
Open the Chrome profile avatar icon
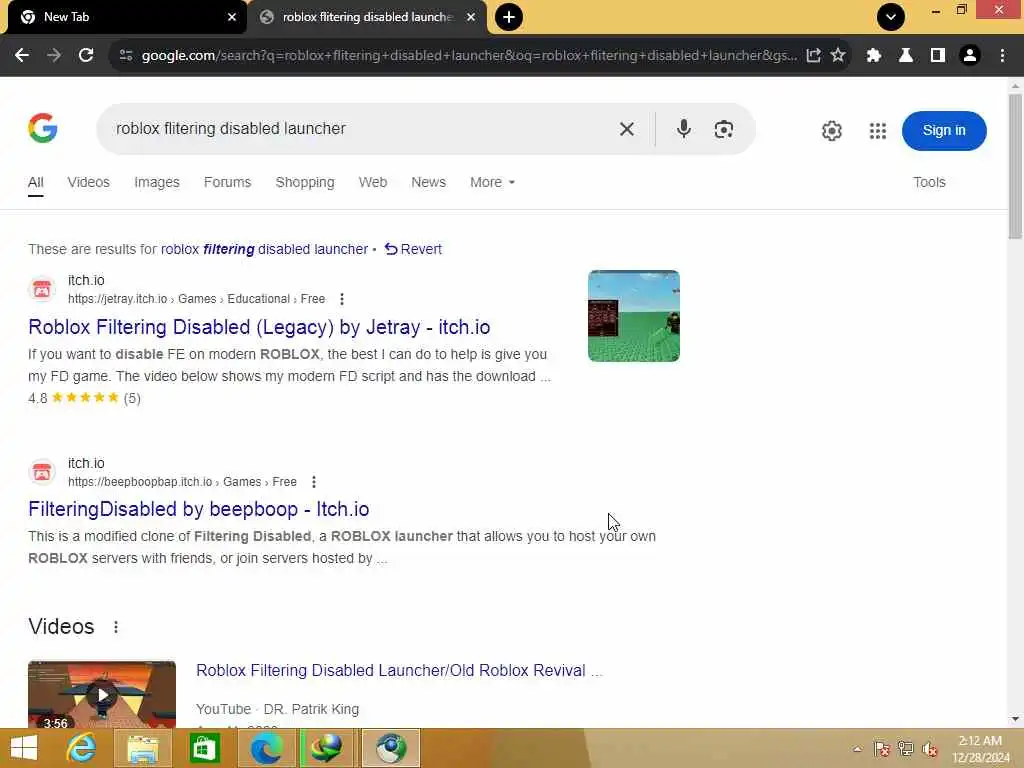tap(970, 56)
